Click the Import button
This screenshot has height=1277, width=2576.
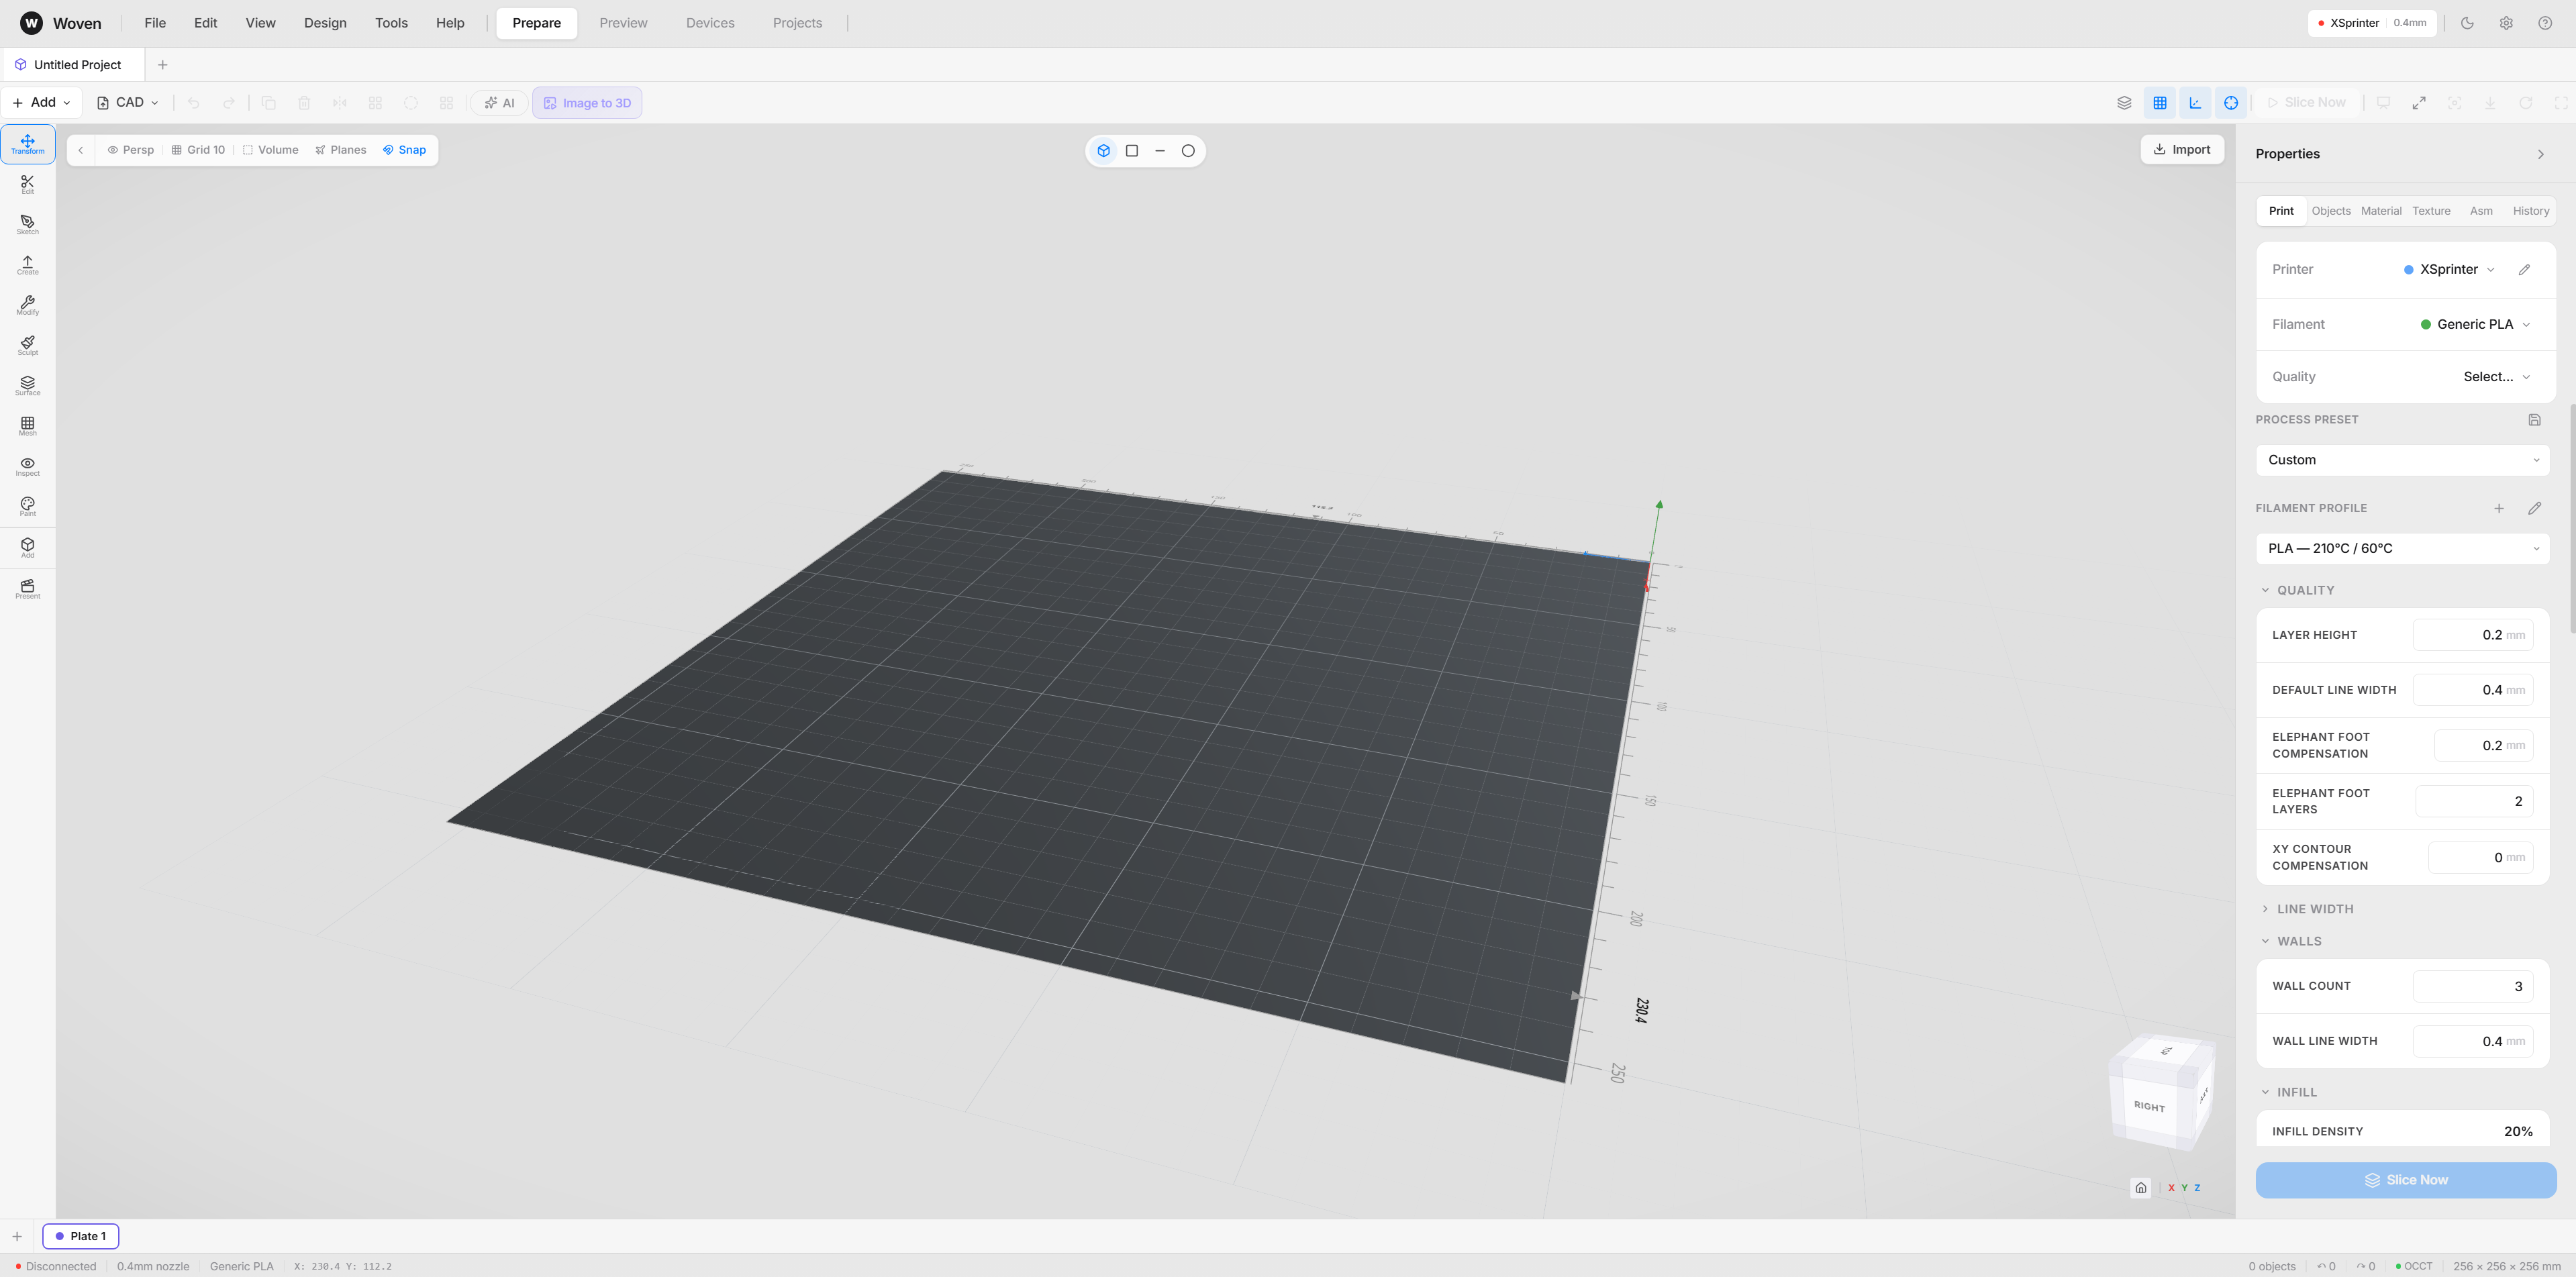pos(2182,149)
